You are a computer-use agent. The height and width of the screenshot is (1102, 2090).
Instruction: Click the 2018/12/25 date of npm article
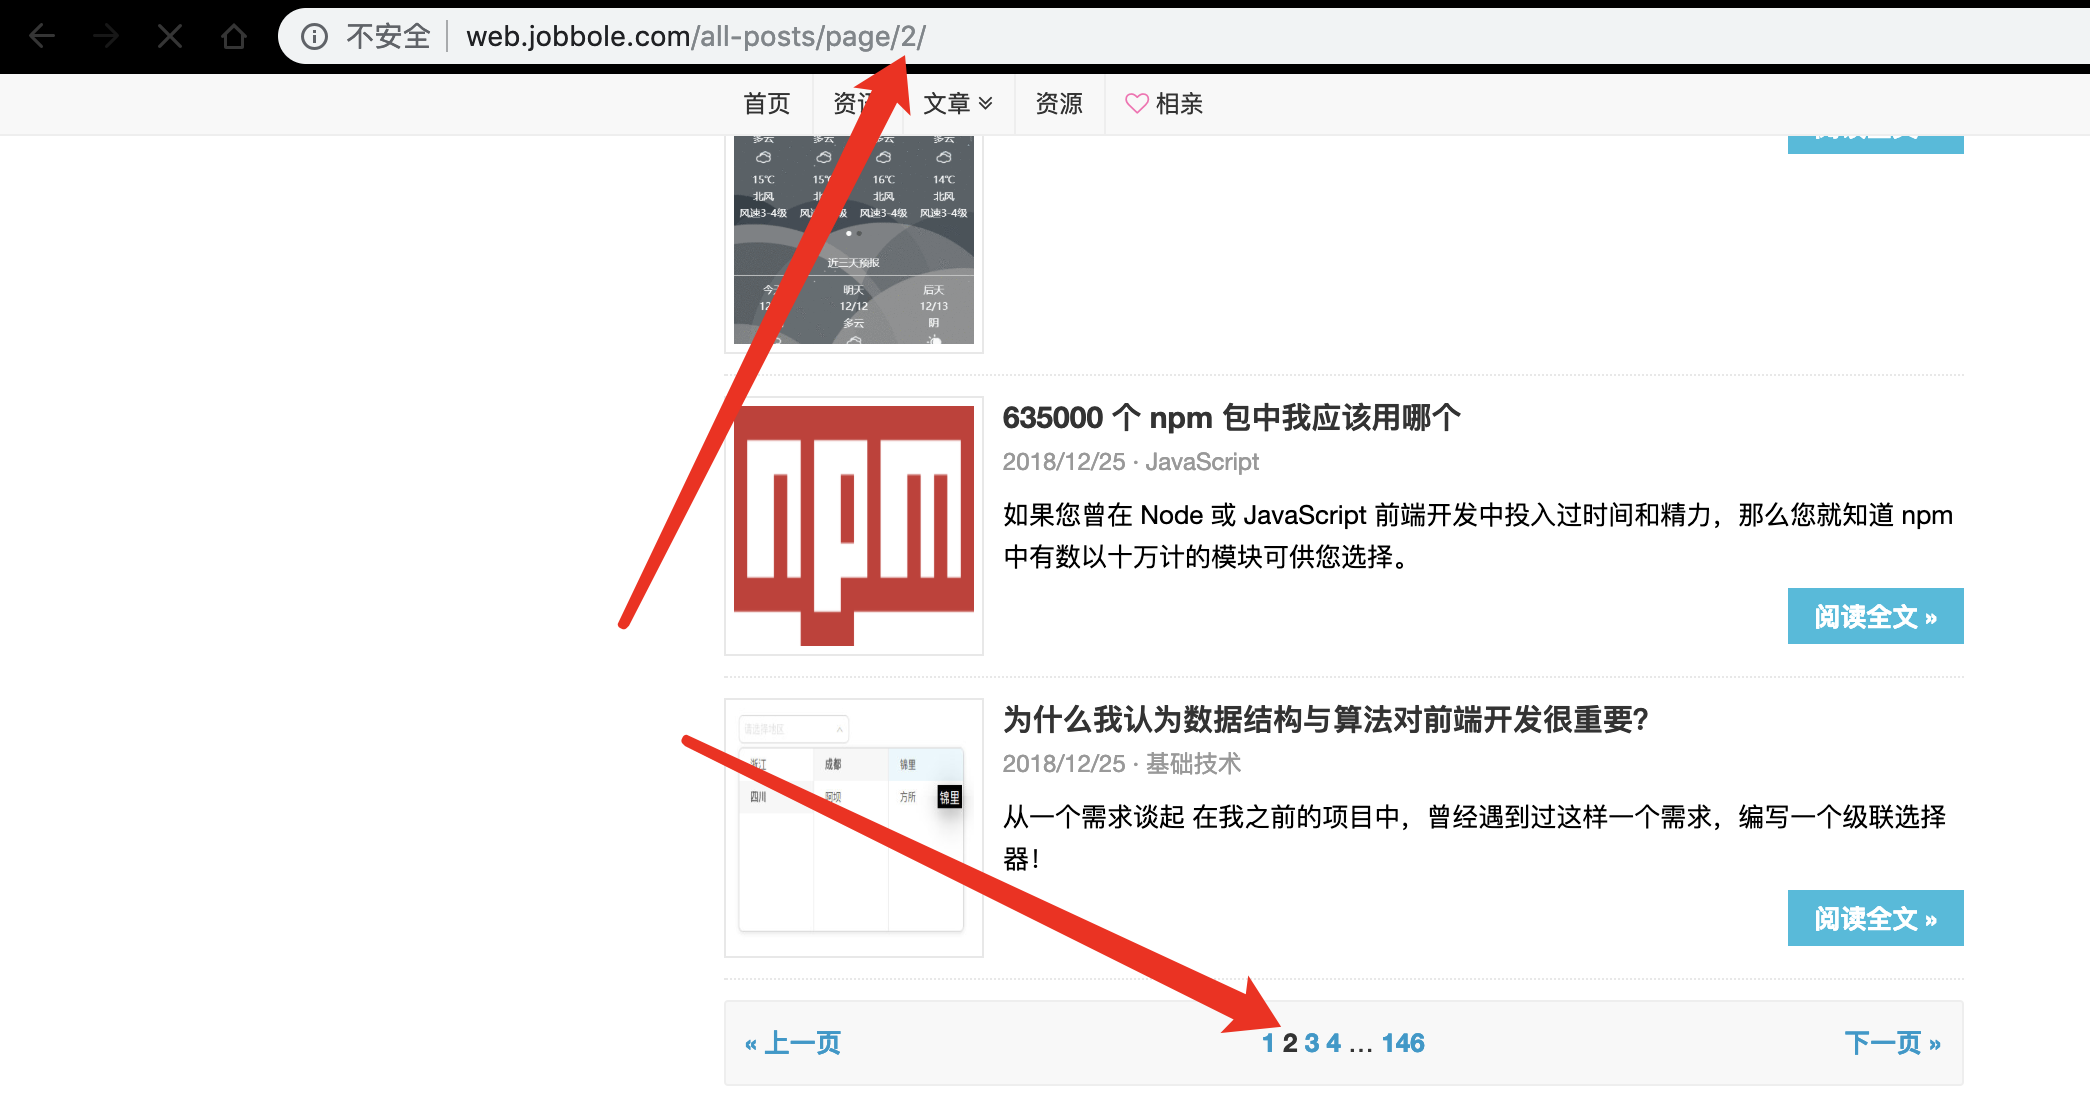pos(1064,462)
